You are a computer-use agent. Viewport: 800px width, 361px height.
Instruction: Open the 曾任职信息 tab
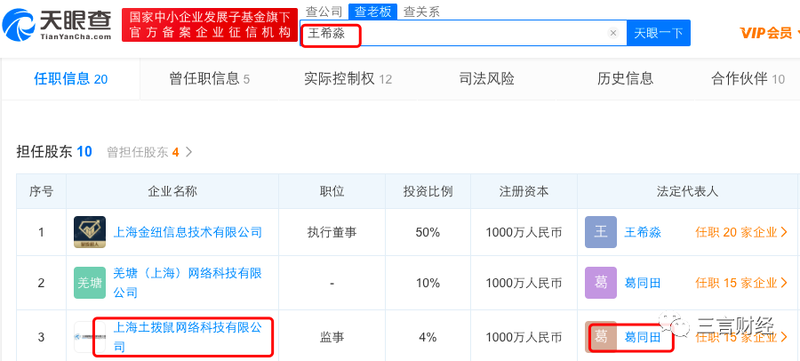pyautogui.click(x=209, y=79)
